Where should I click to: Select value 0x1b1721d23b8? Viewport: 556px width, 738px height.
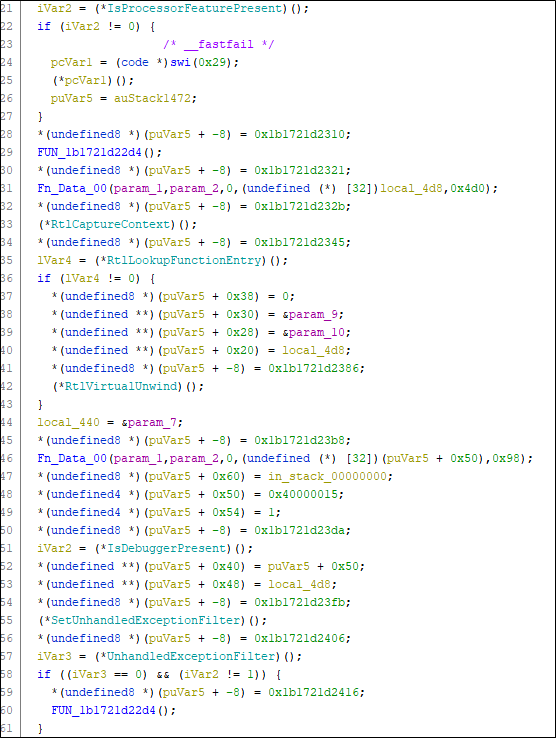point(299,440)
